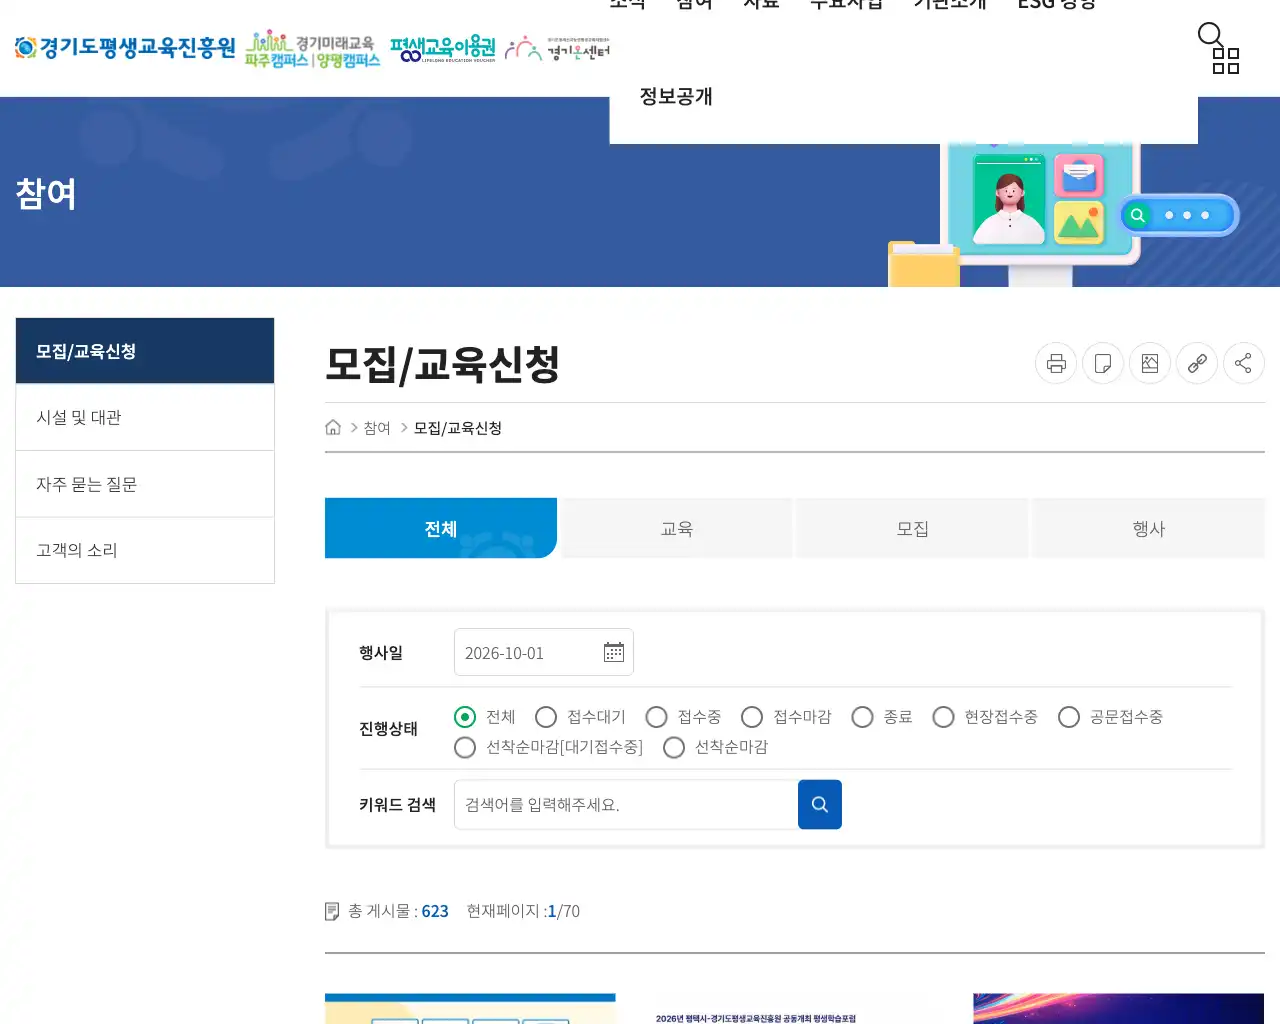Open 모집/교육신청 in the sidebar
1280x1024 pixels.
145,351
